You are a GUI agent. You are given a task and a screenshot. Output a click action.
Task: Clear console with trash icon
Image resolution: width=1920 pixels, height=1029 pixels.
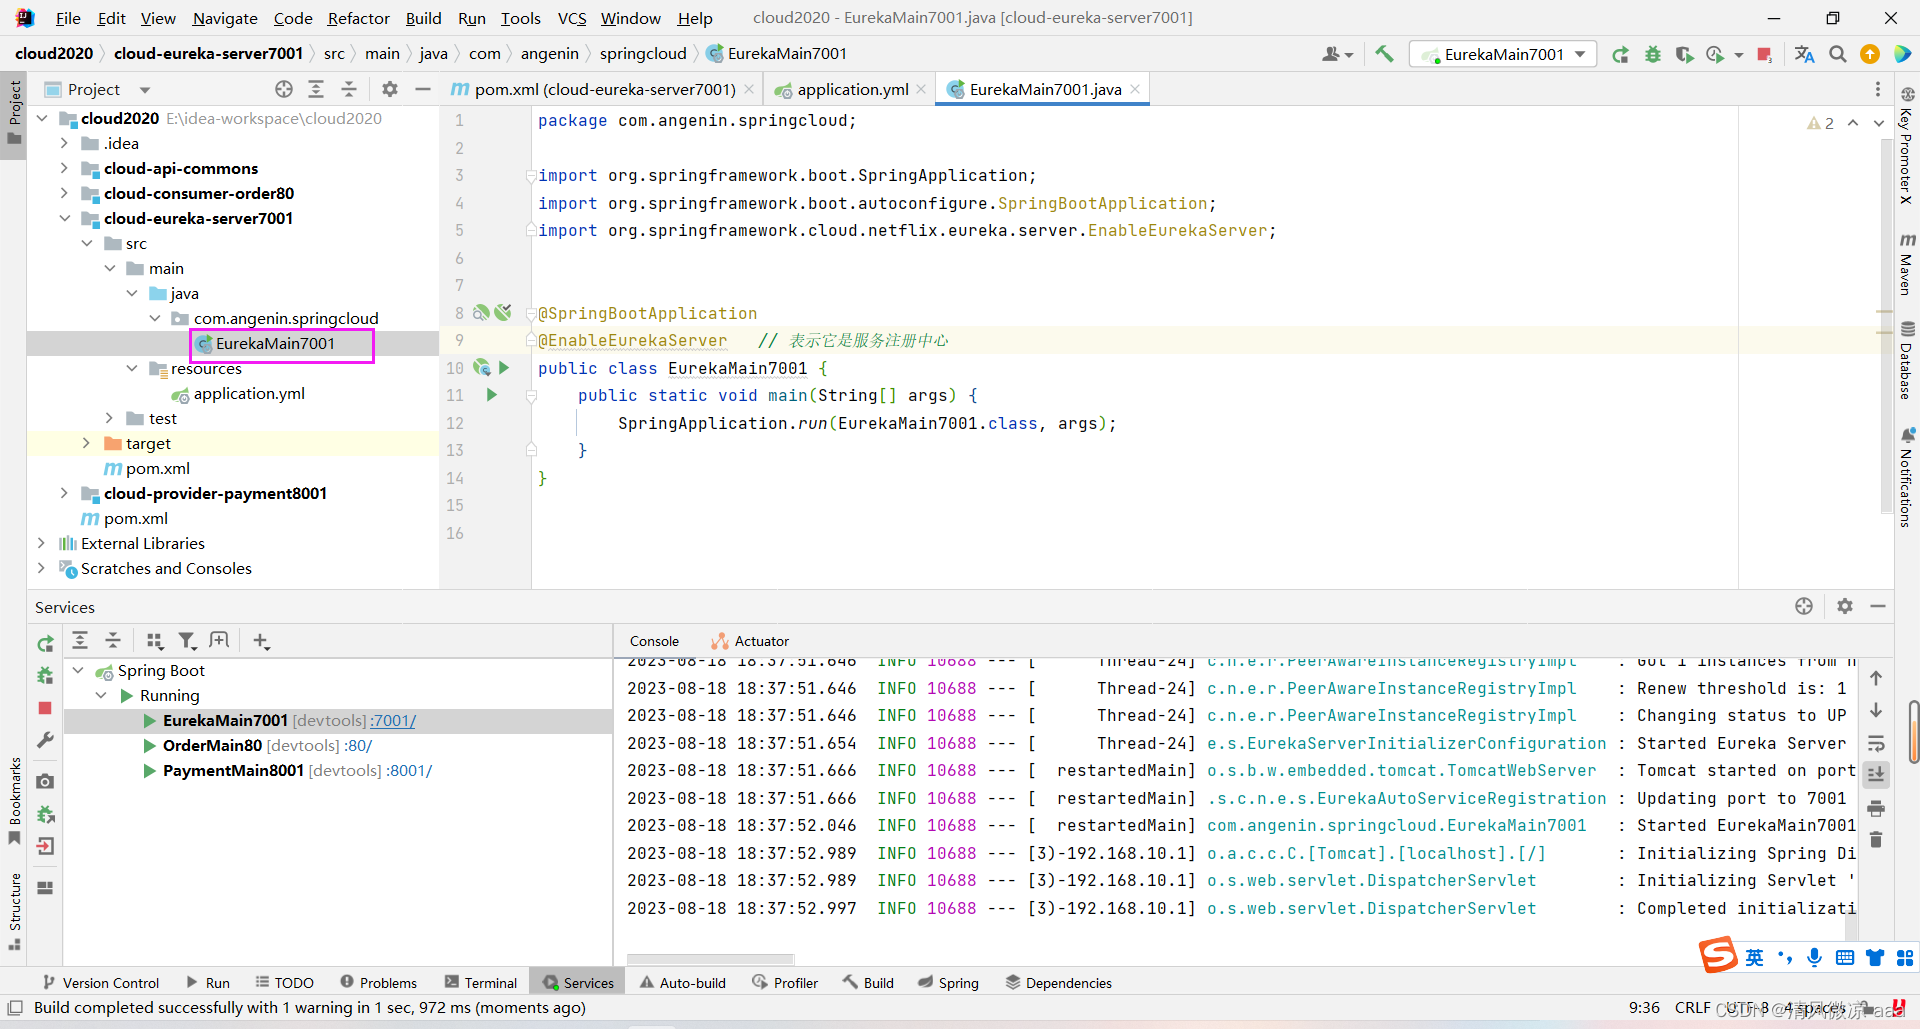click(x=1876, y=840)
